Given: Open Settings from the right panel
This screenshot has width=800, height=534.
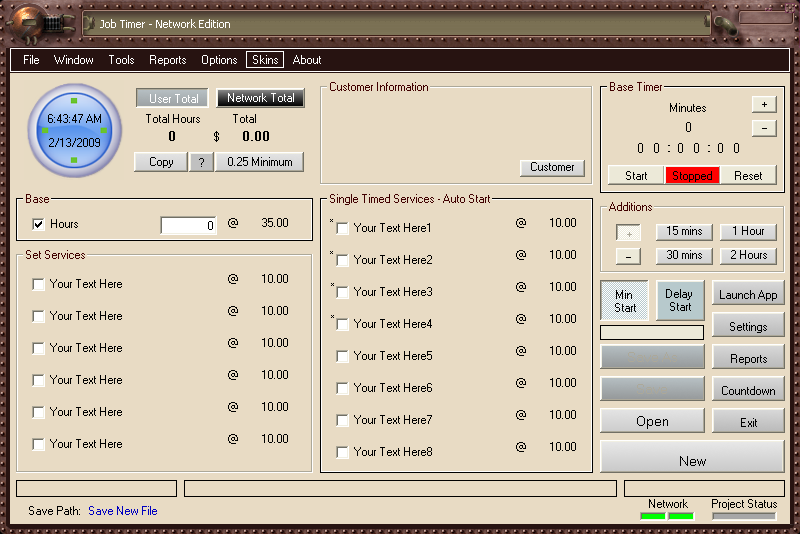Looking at the screenshot, I should 748,326.
